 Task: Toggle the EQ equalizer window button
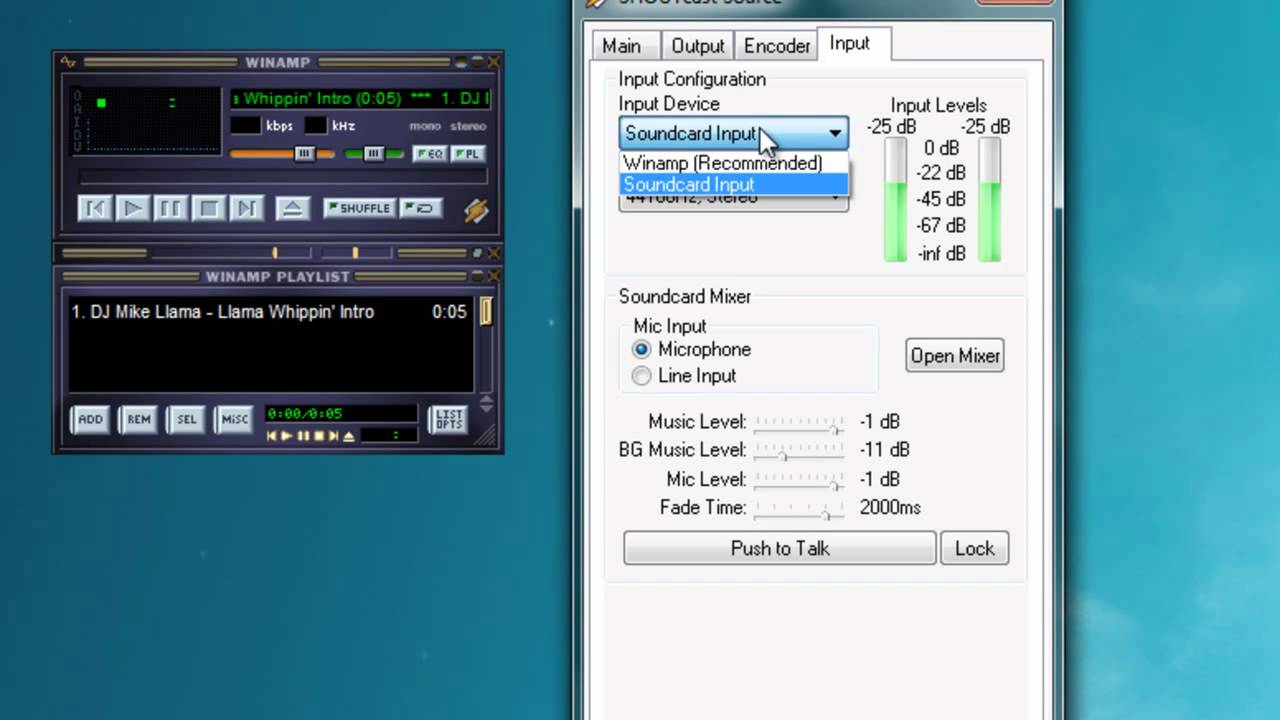[x=429, y=153]
